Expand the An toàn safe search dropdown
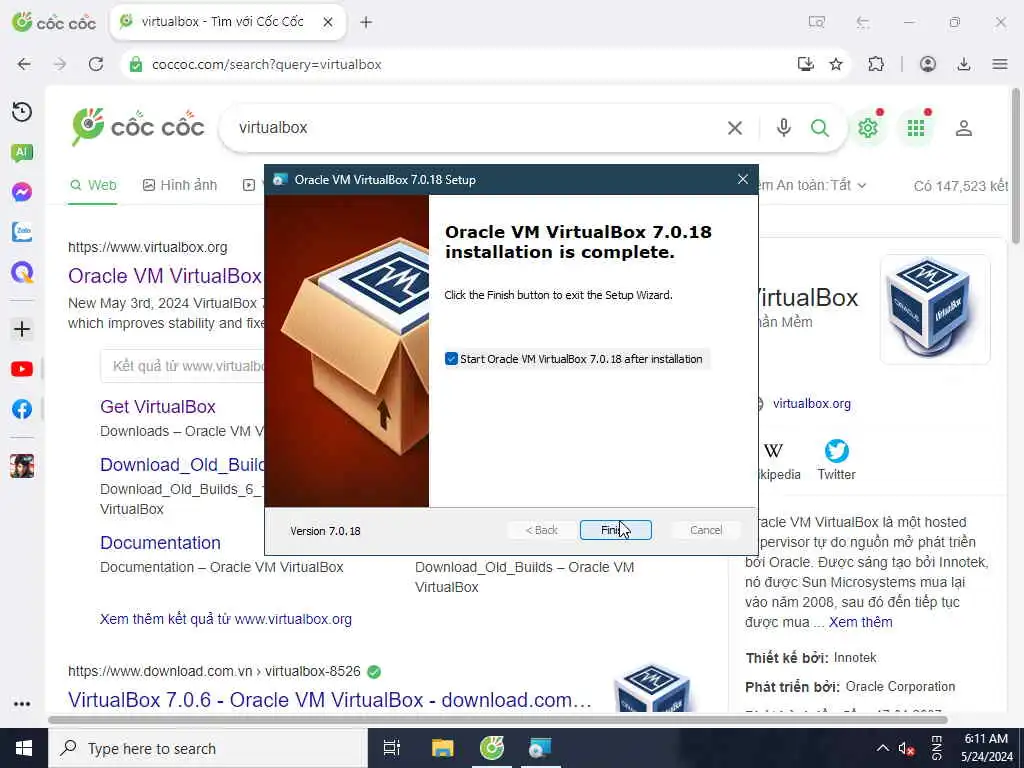Screen dimensions: 1024x768 [813, 185]
